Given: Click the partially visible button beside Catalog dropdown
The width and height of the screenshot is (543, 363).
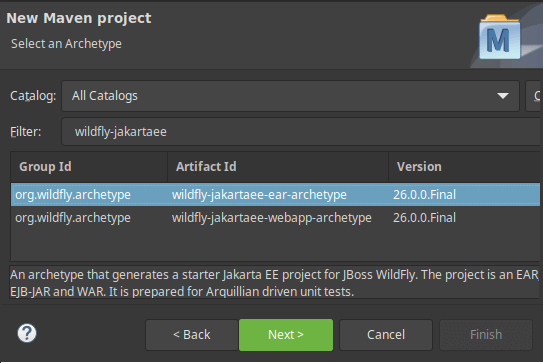Looking at the screenshot, I should click(533, 96).
